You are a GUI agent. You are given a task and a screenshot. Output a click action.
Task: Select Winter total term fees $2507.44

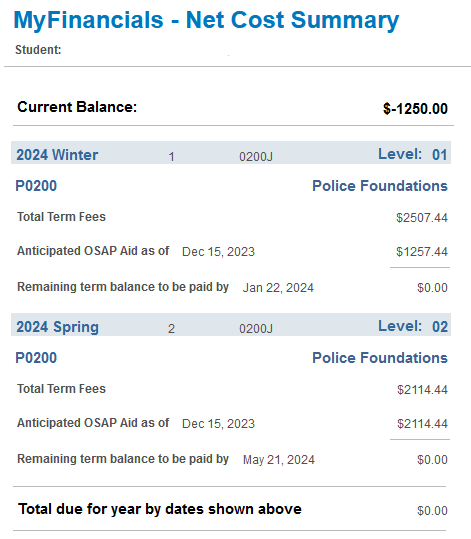422,218
